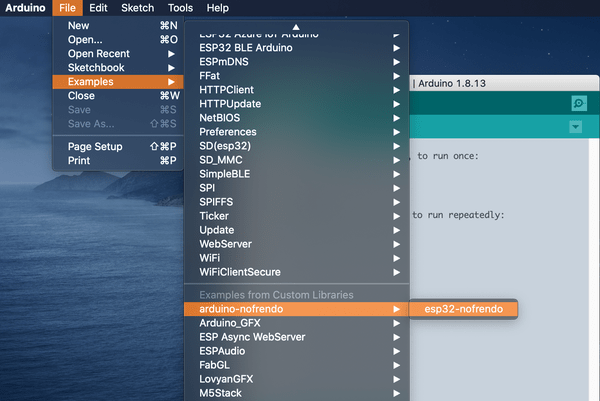Open LovyanGFX examples submenu

click(297, 379)
